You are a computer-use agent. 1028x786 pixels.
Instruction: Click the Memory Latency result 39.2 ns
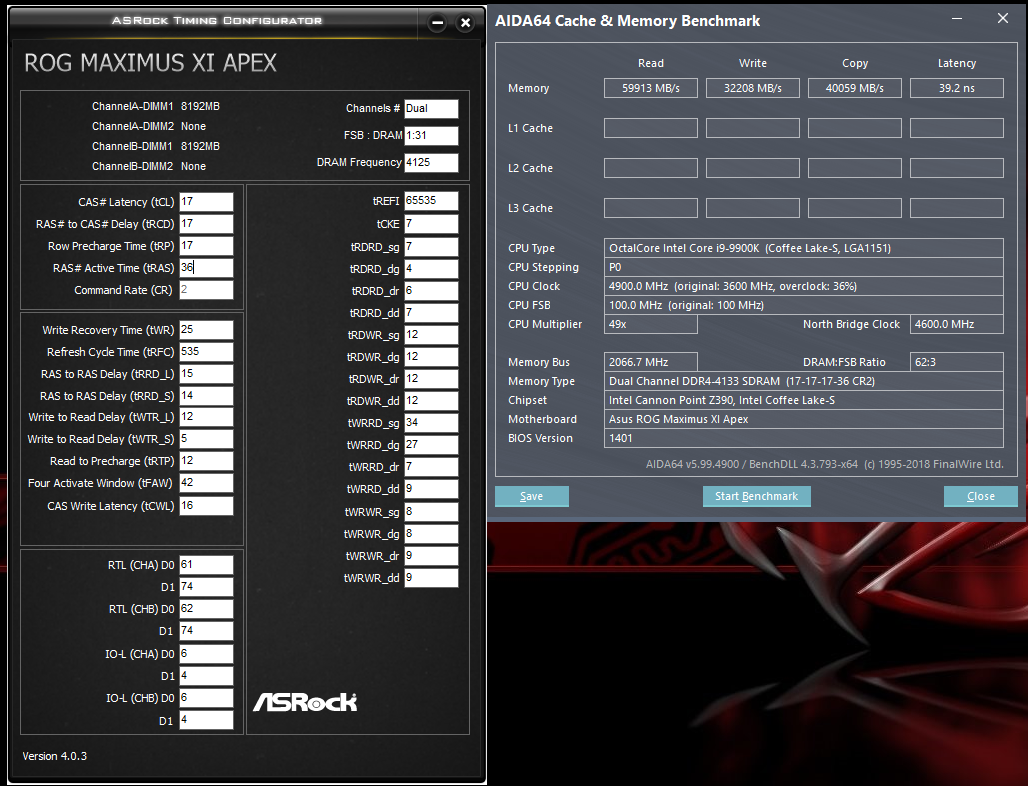[957, 88]
